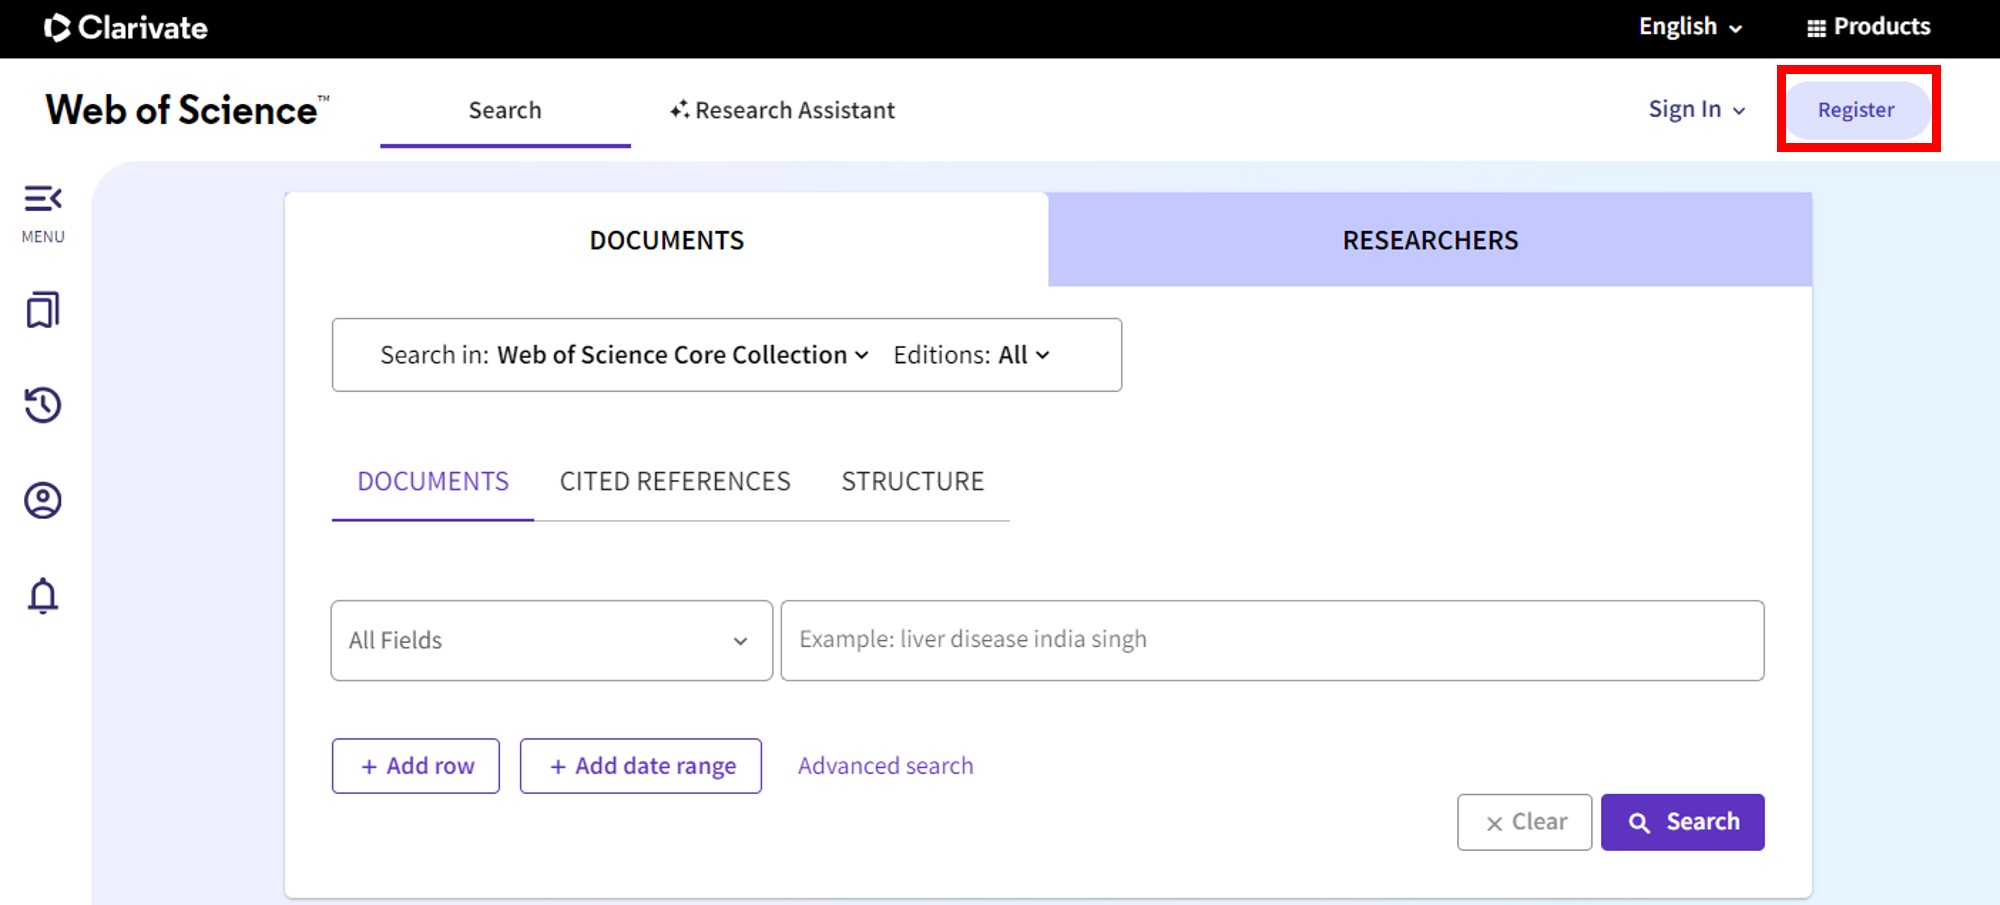Open the Editions: All dropdown

point(971,355)
